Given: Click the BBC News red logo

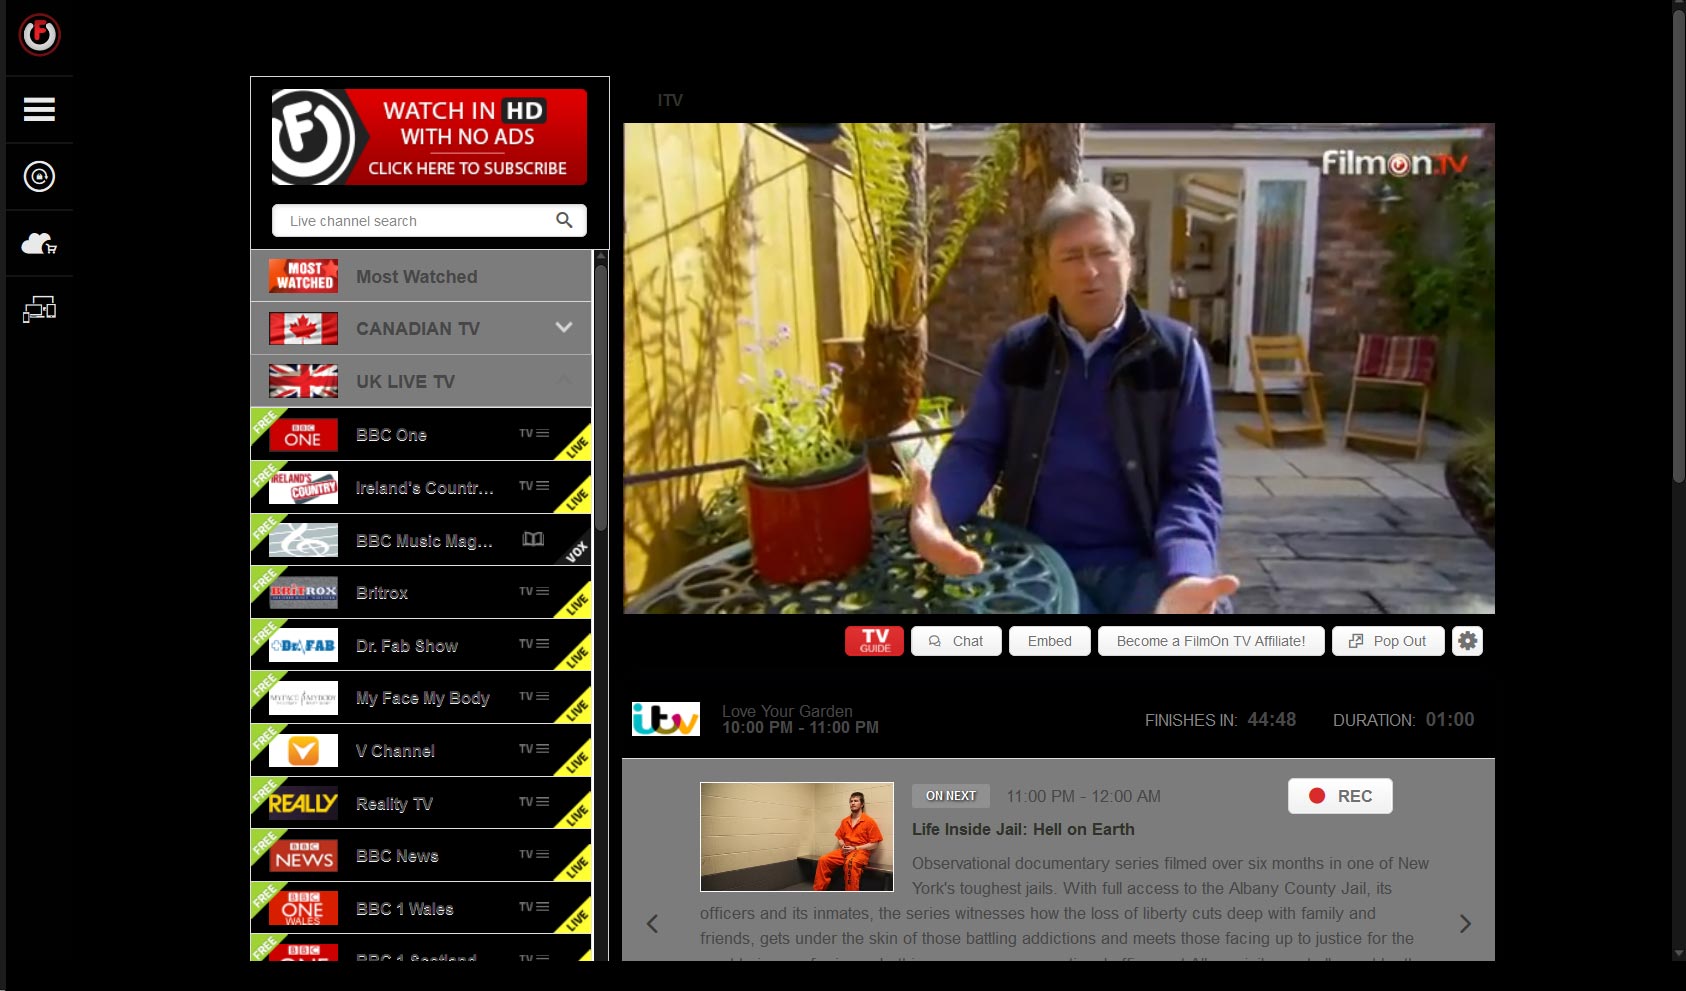Looking at the screenshot, I should coord(303,855).
